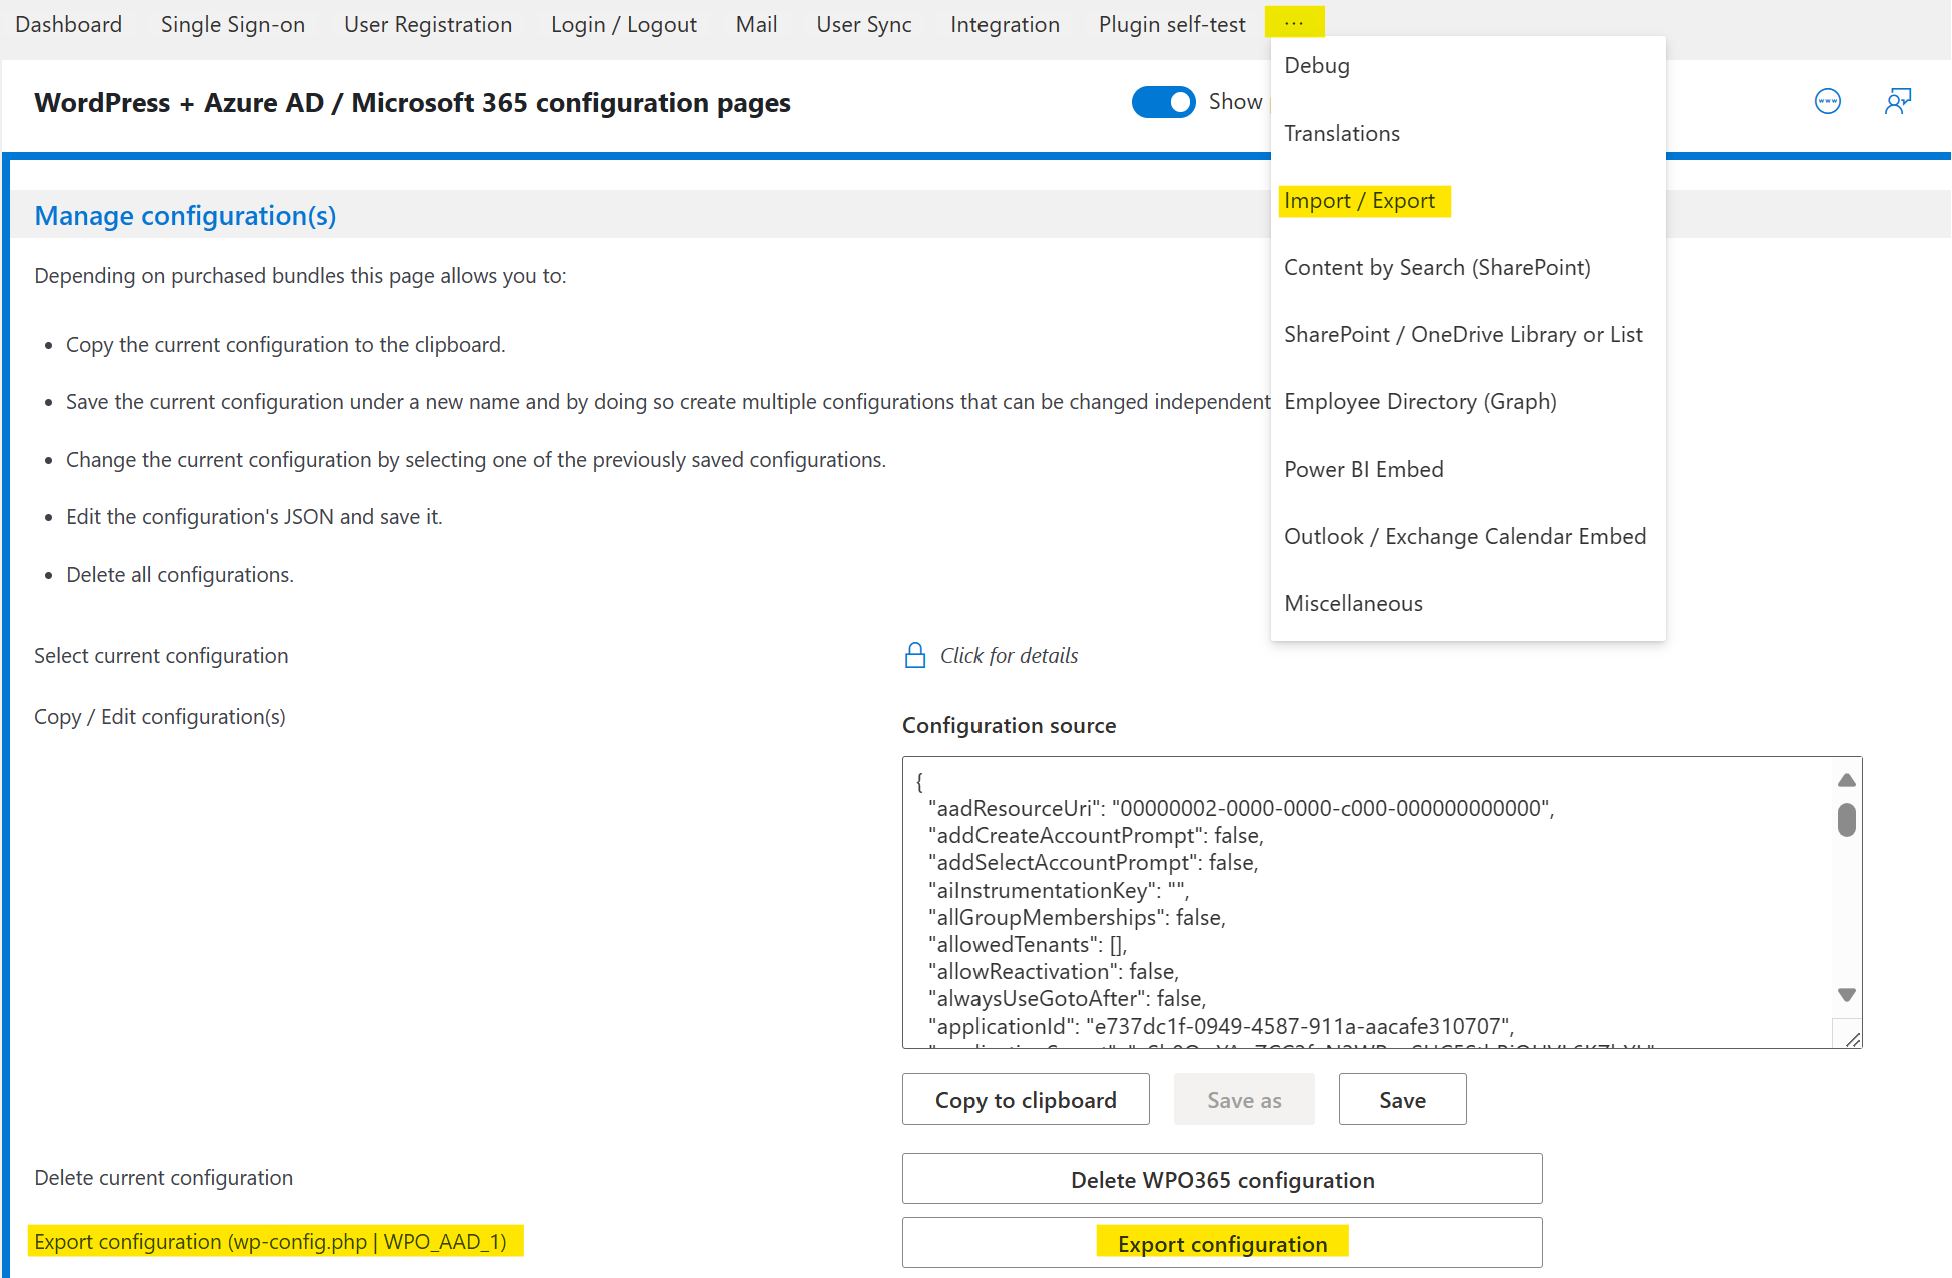Select Translations menu entry
The height and width of the screenshot is (1278, 1952).
(1342, 133)
